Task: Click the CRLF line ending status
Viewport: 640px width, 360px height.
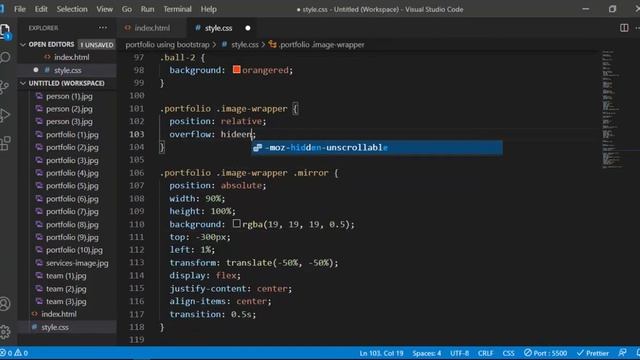Action: click(x=485, y=353)
